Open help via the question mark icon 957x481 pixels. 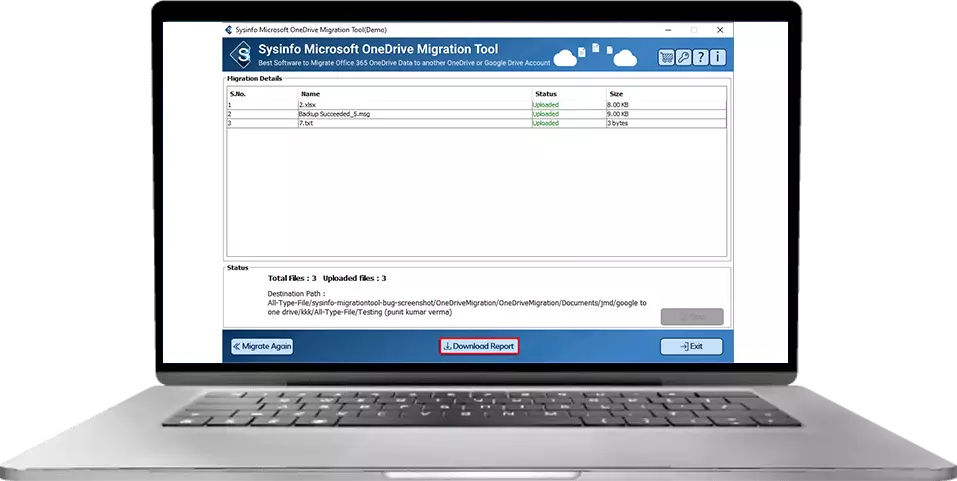(700, 57)
